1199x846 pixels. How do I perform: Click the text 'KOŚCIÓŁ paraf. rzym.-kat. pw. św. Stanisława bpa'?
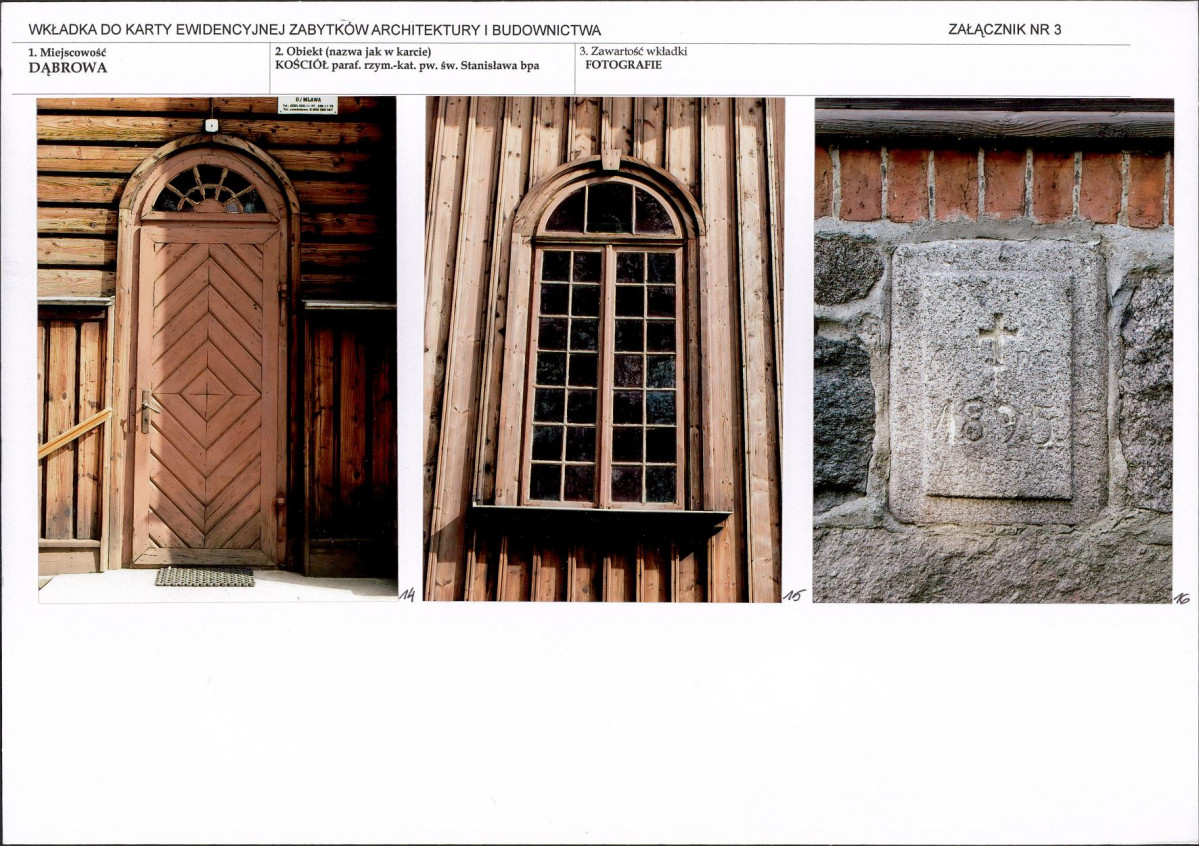(407, 66)
